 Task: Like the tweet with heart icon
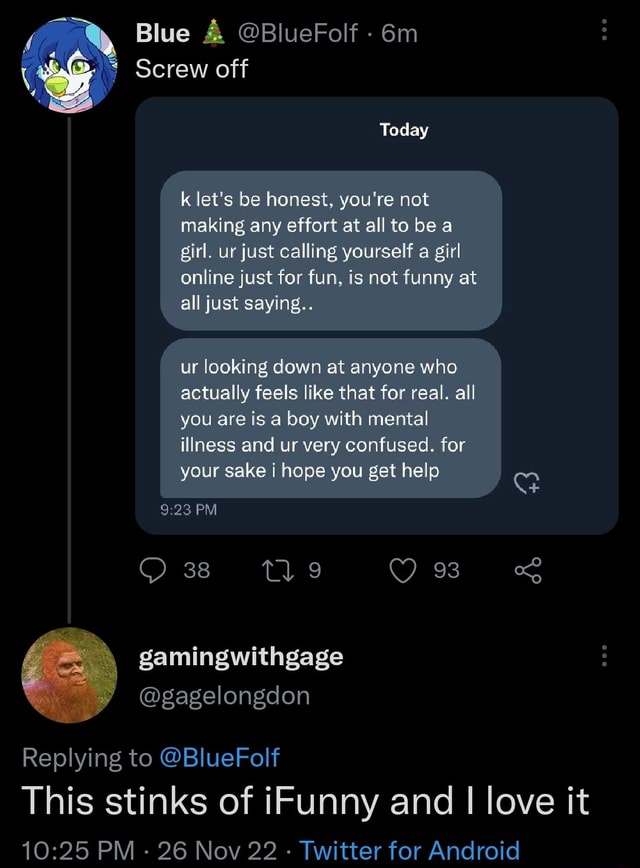point(407,570)
